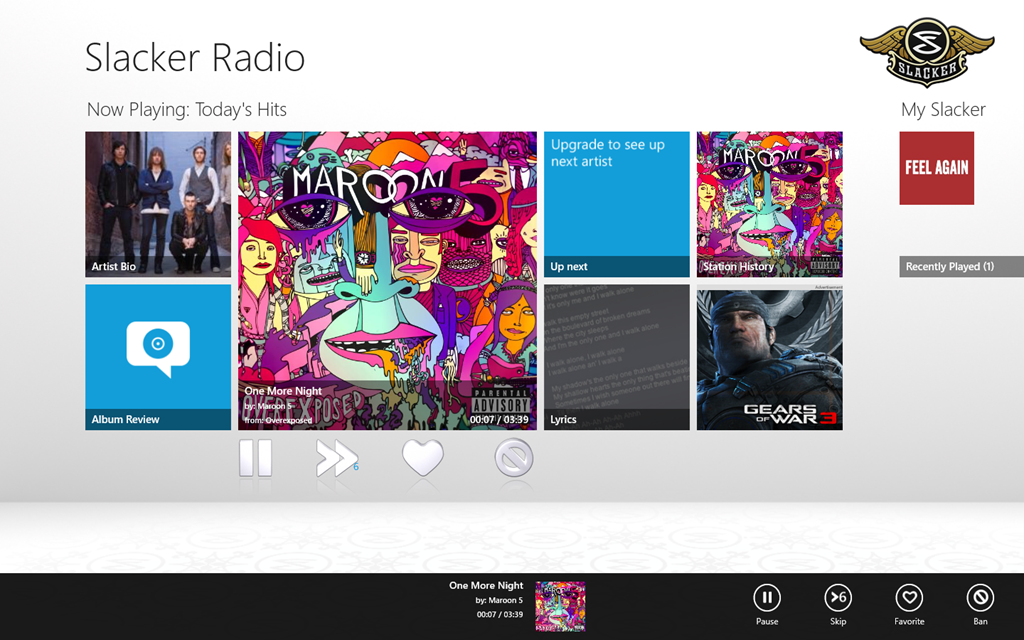Screen dimensions: 1024x640
Task: Favorite the song with large heart icon
Action: 423,457
